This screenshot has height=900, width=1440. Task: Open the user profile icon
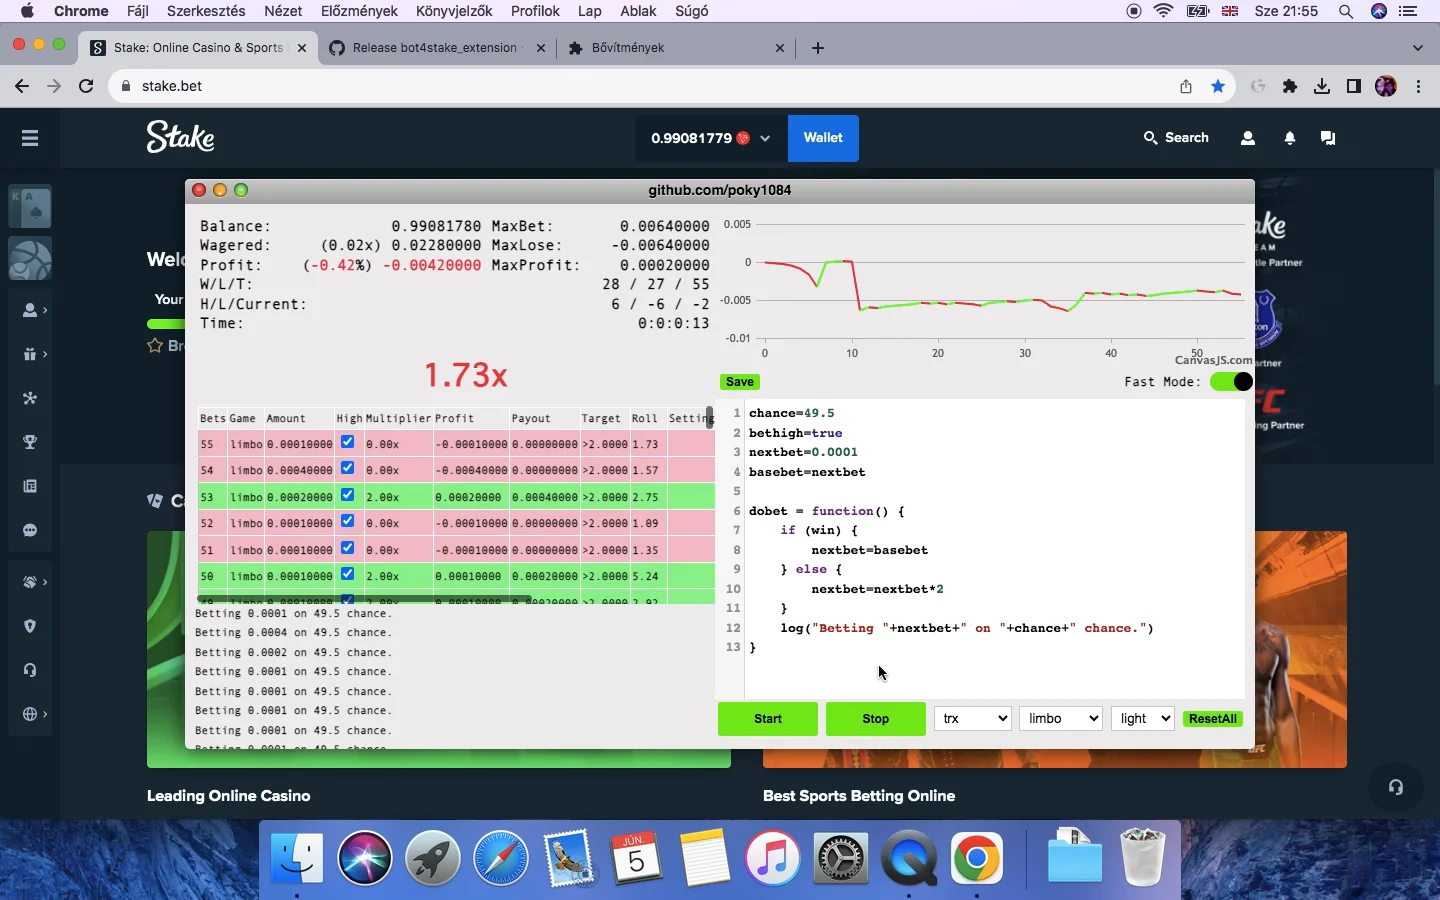1248,138
